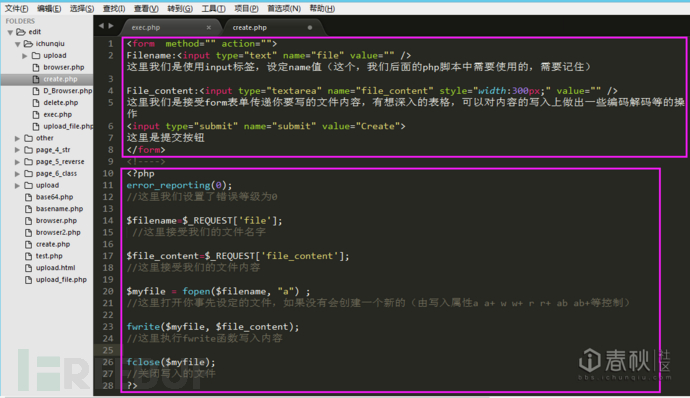Place cursor on fwrite($myfile, $file_content); line
The image size is (690, 398).
213,327
